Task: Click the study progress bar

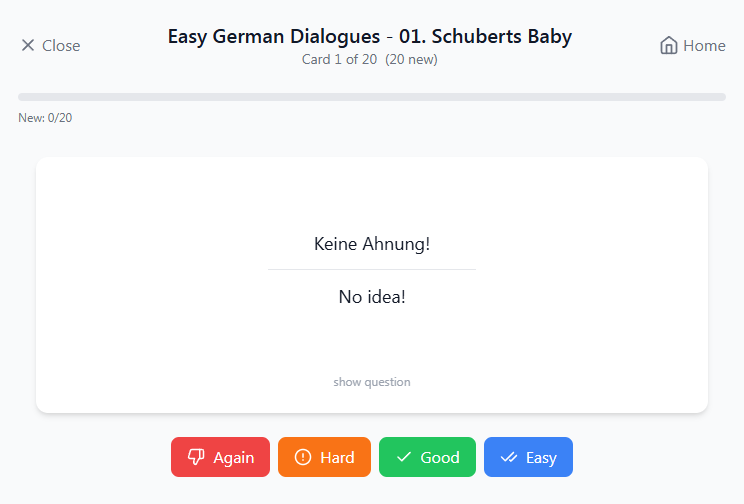Action: (372, 97)
